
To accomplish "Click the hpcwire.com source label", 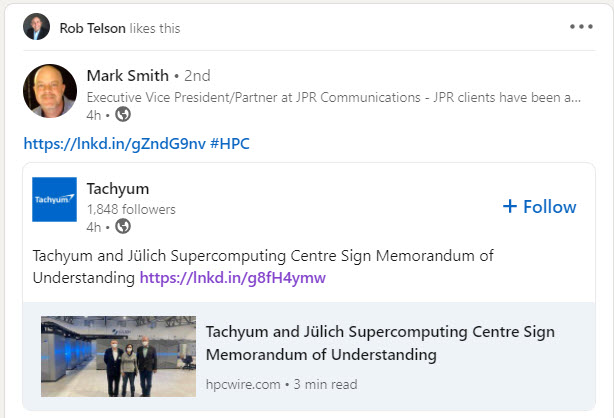I will (x=243, y=383).
